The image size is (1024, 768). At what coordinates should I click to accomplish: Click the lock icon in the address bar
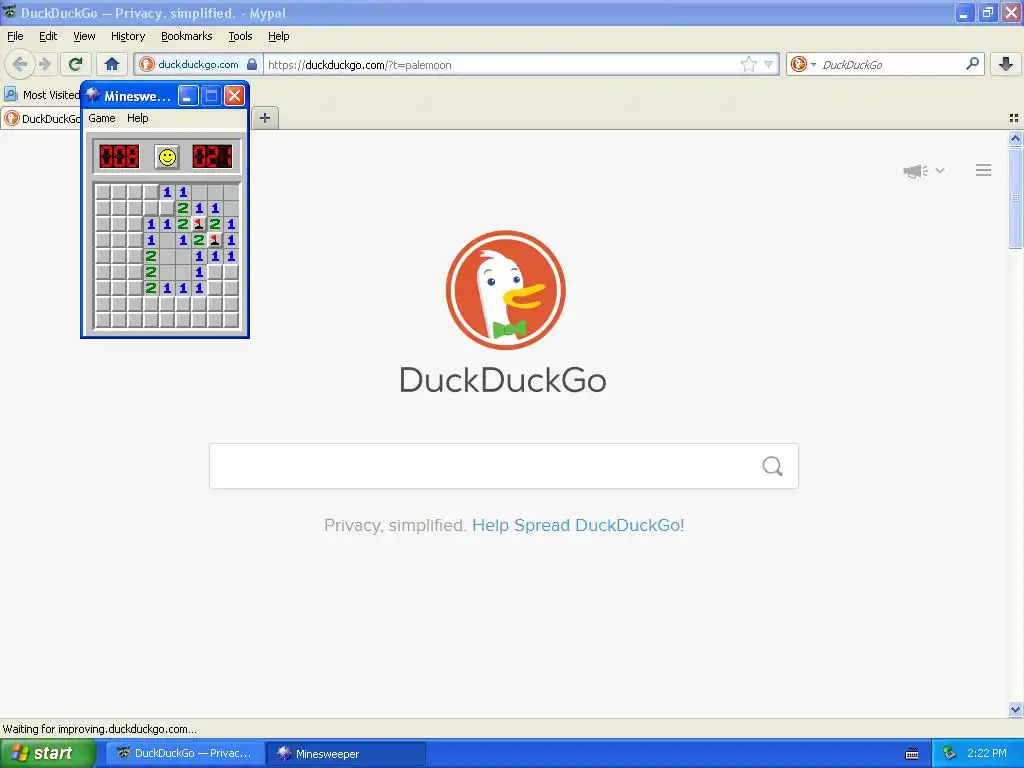tap(252, 64)
